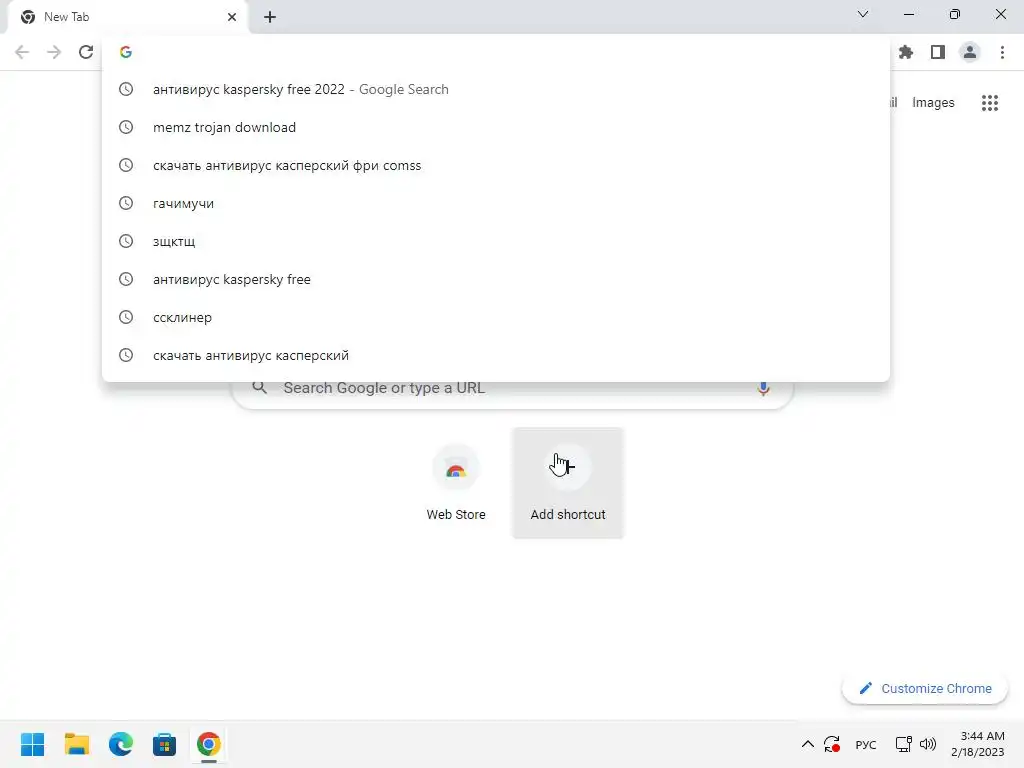Viewport: 1024px width, 768px height.
Task: Choose suggestion 'антивирус kaspersky free' without 2022
Action: (496, 280)
